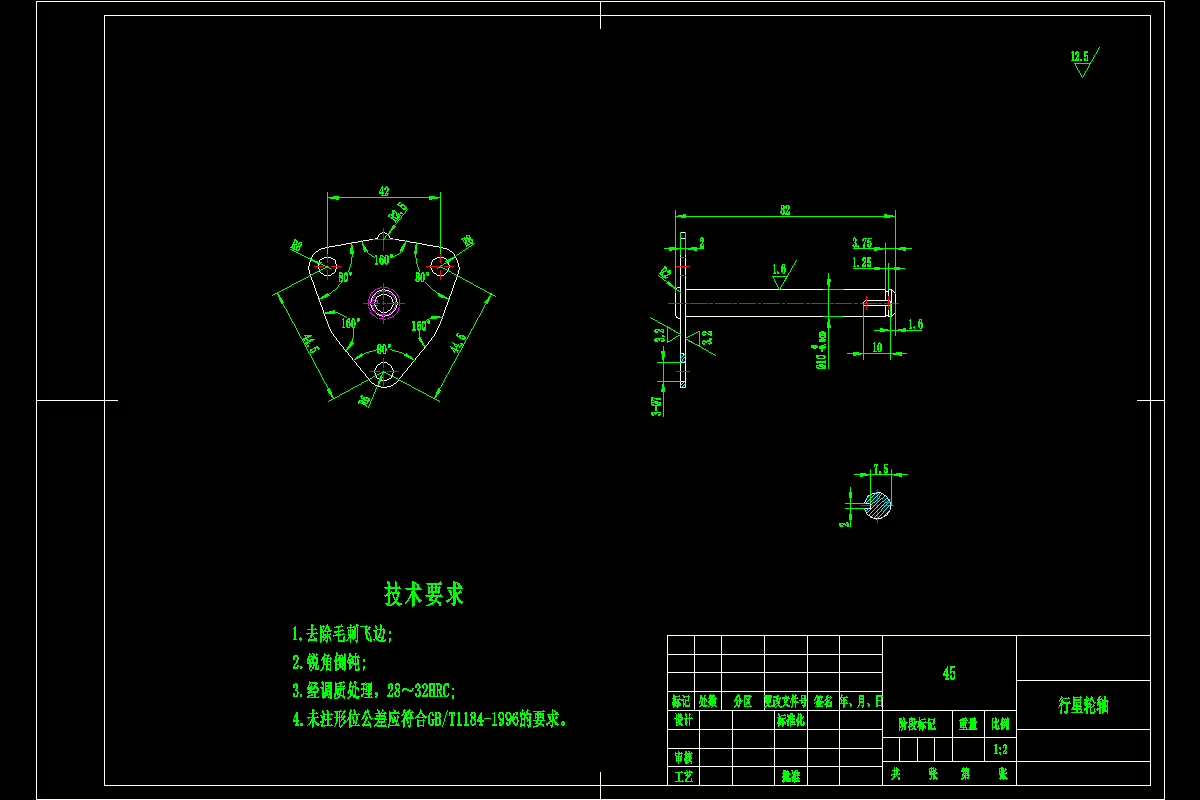Select note line 2.锐角倒钝

point(329,662)
